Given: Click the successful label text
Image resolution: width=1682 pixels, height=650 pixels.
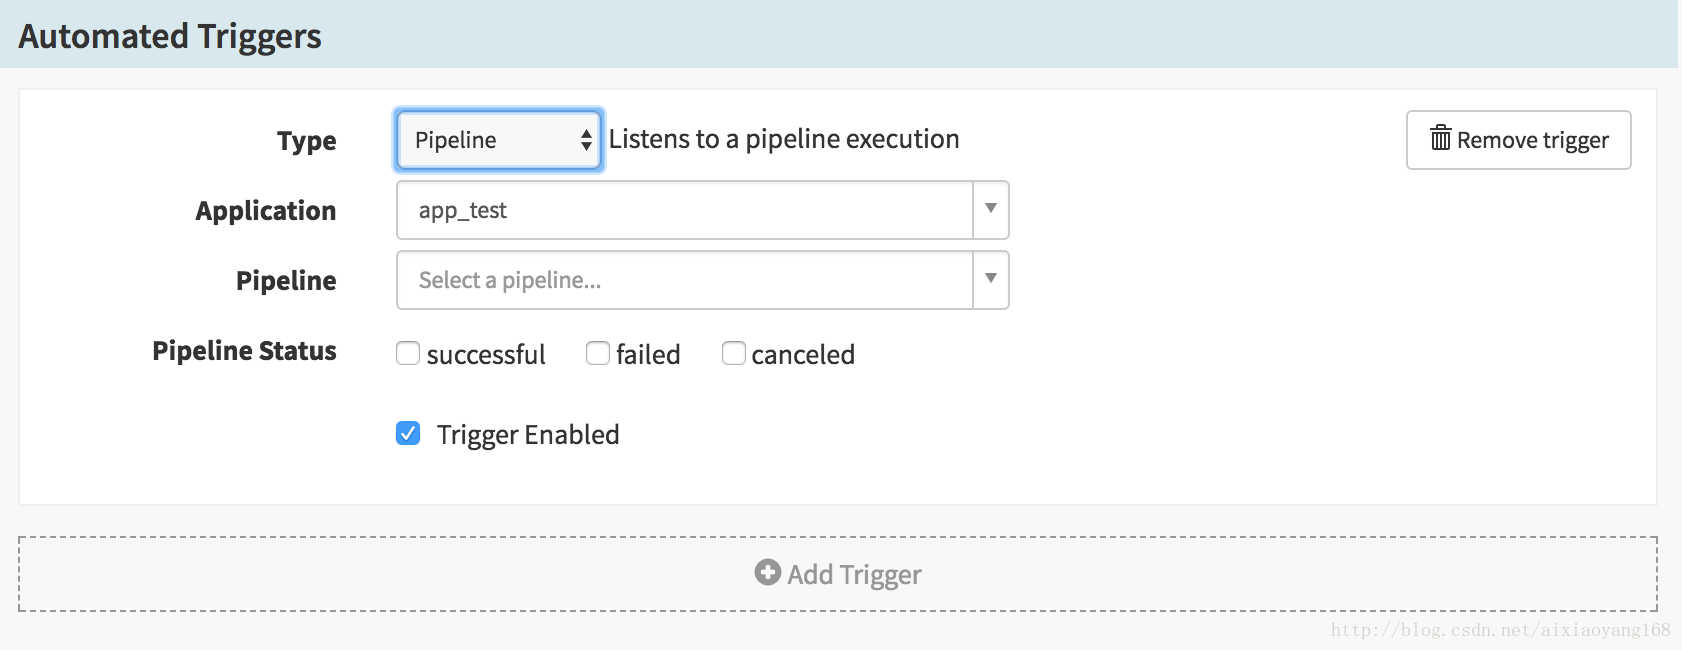Looking at the screenshot, I should [x=486, y=355].
